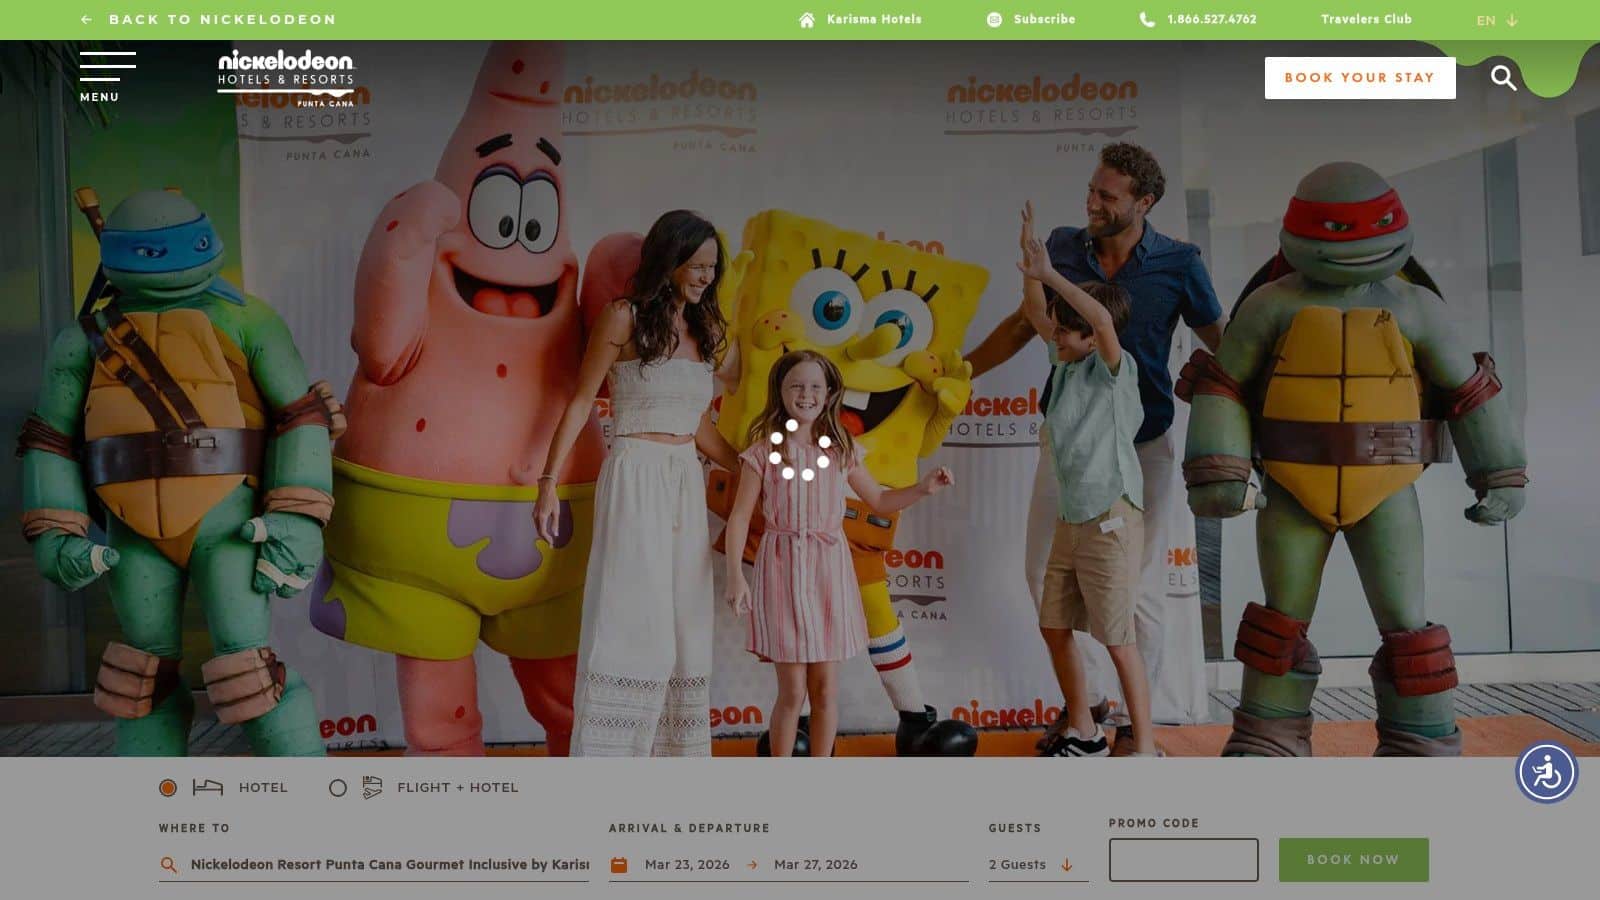This screenshot has width=1600, height=900.
Task: Open the Mar 27, 2026 departure date picker
Action: [817, 864]
